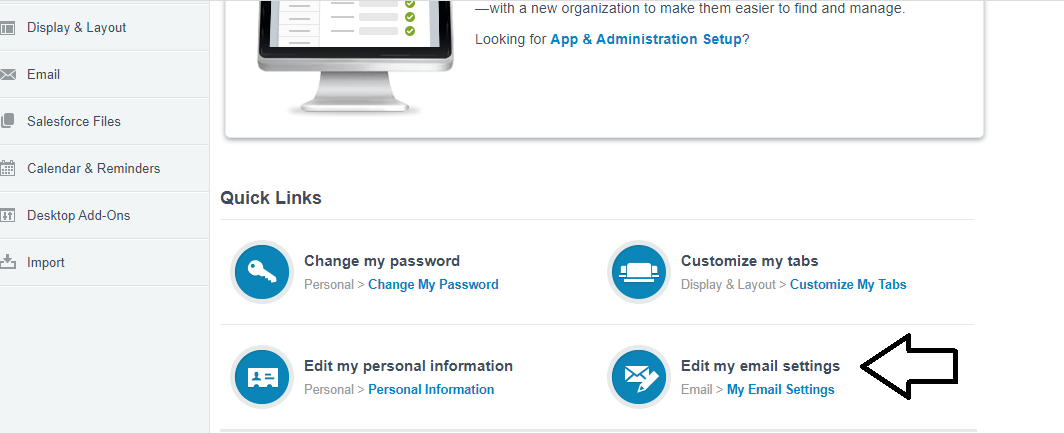Expand the Email sidebar section
Screen dimensions: 1064x433
[44, 75]
